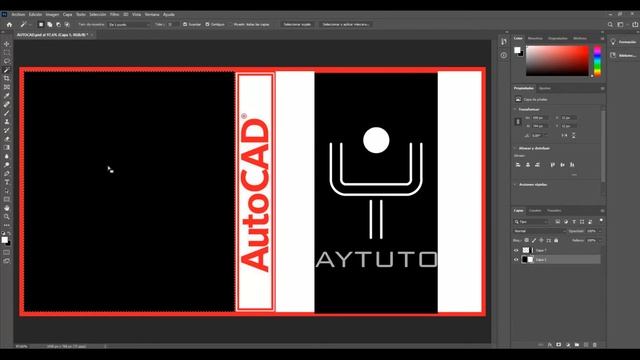Switch to the Ajustes tab
This screenshot has width=640, height=360.
544,88
